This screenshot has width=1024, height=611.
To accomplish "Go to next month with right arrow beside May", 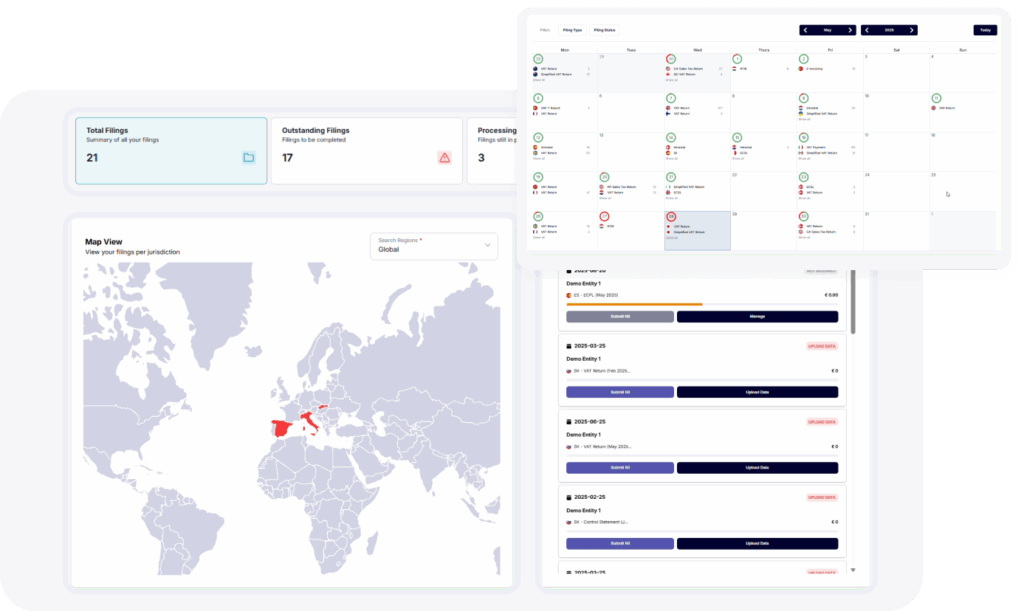I will 850,30.
